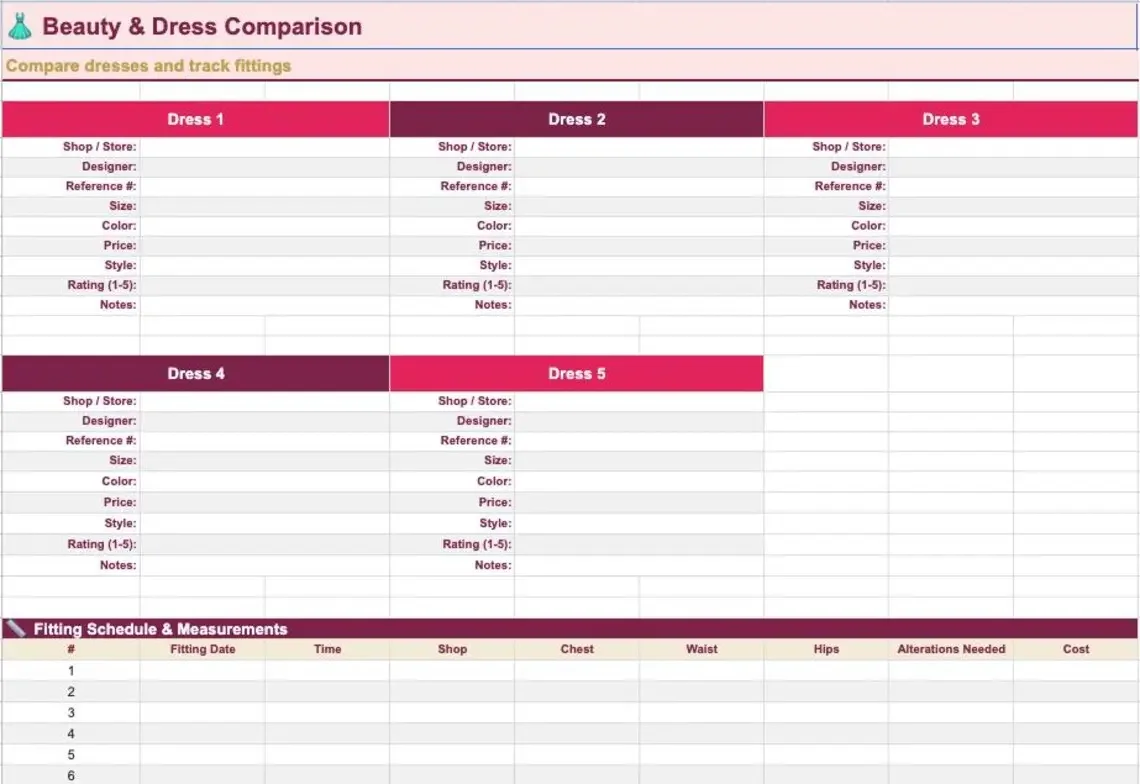Select the Dress 4 header banner
This screenshot has width=1140, height=784.
[195, 372]
